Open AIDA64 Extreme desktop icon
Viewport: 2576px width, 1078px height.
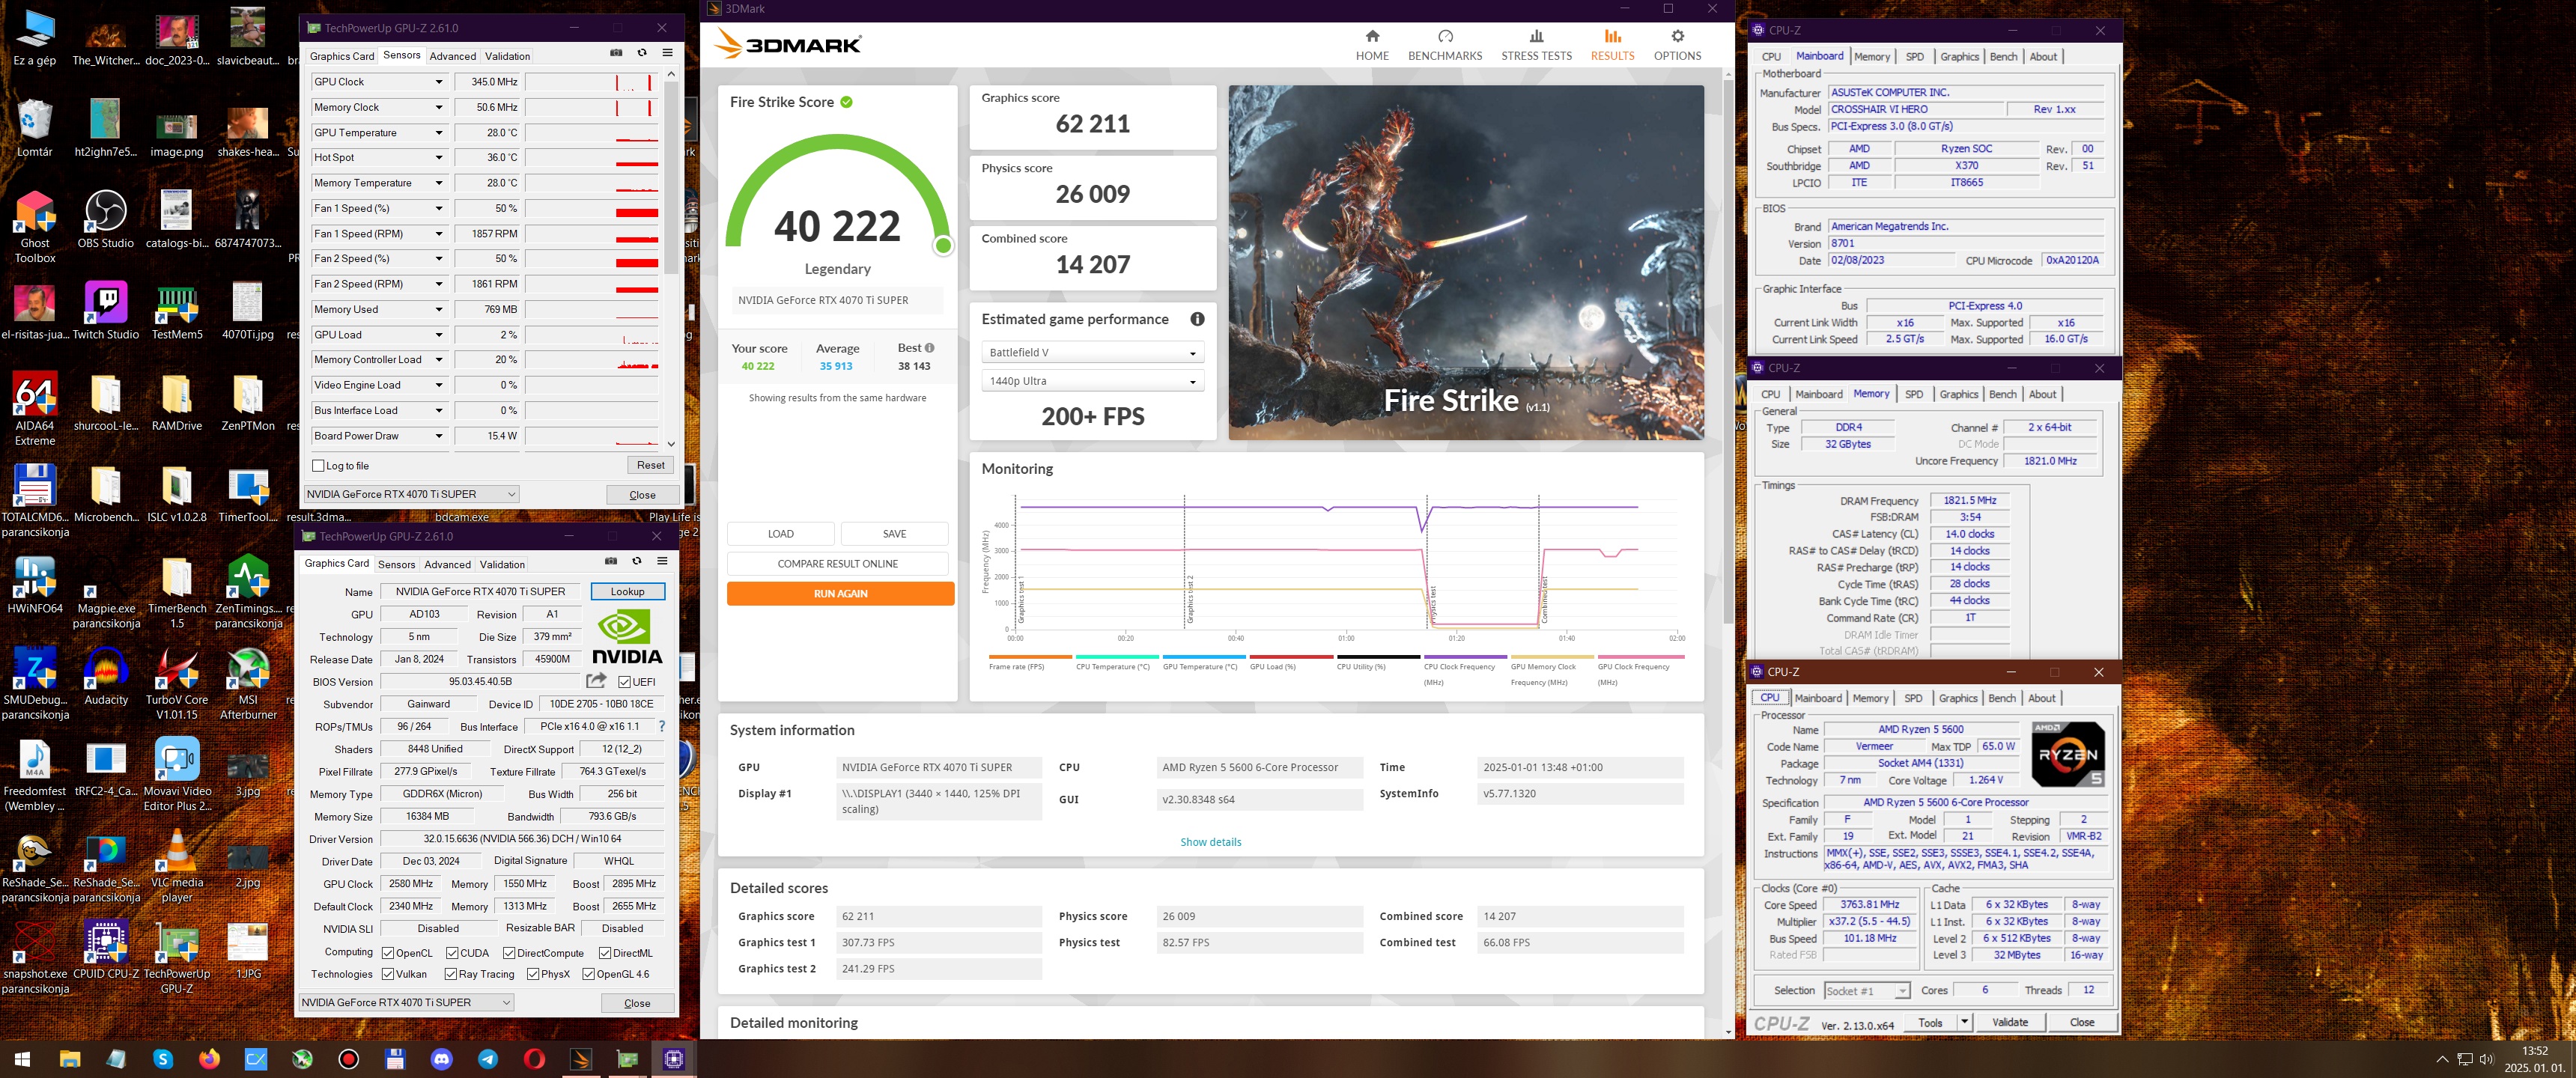(x=35, y=409)
